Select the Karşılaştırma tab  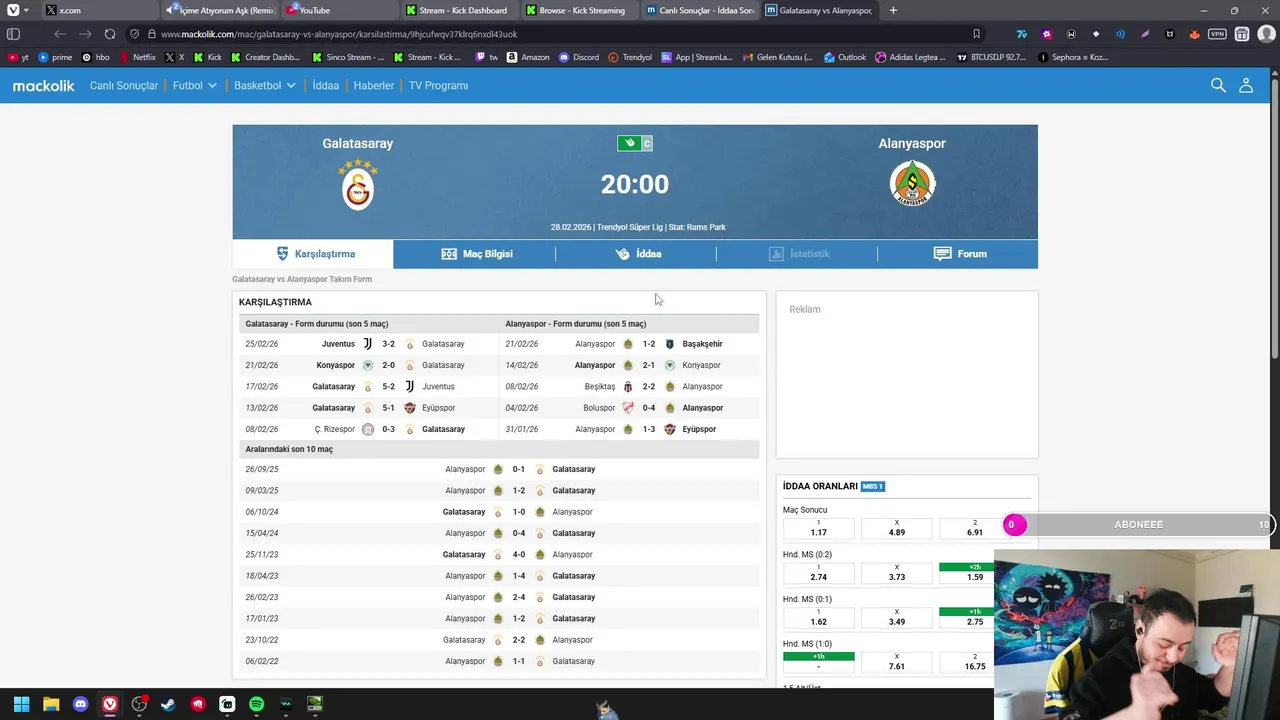pyautogui.click(x=313, y=254)
